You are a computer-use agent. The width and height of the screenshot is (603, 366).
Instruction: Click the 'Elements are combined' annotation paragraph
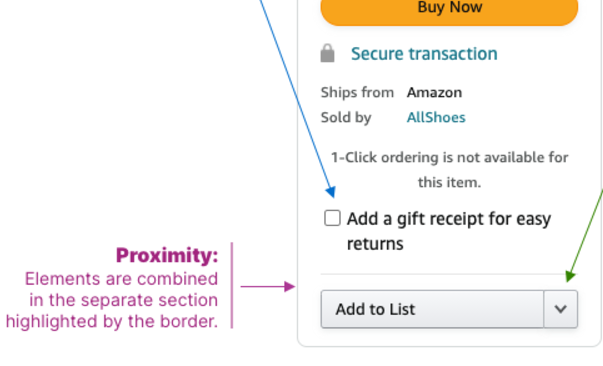pos(112,300)
